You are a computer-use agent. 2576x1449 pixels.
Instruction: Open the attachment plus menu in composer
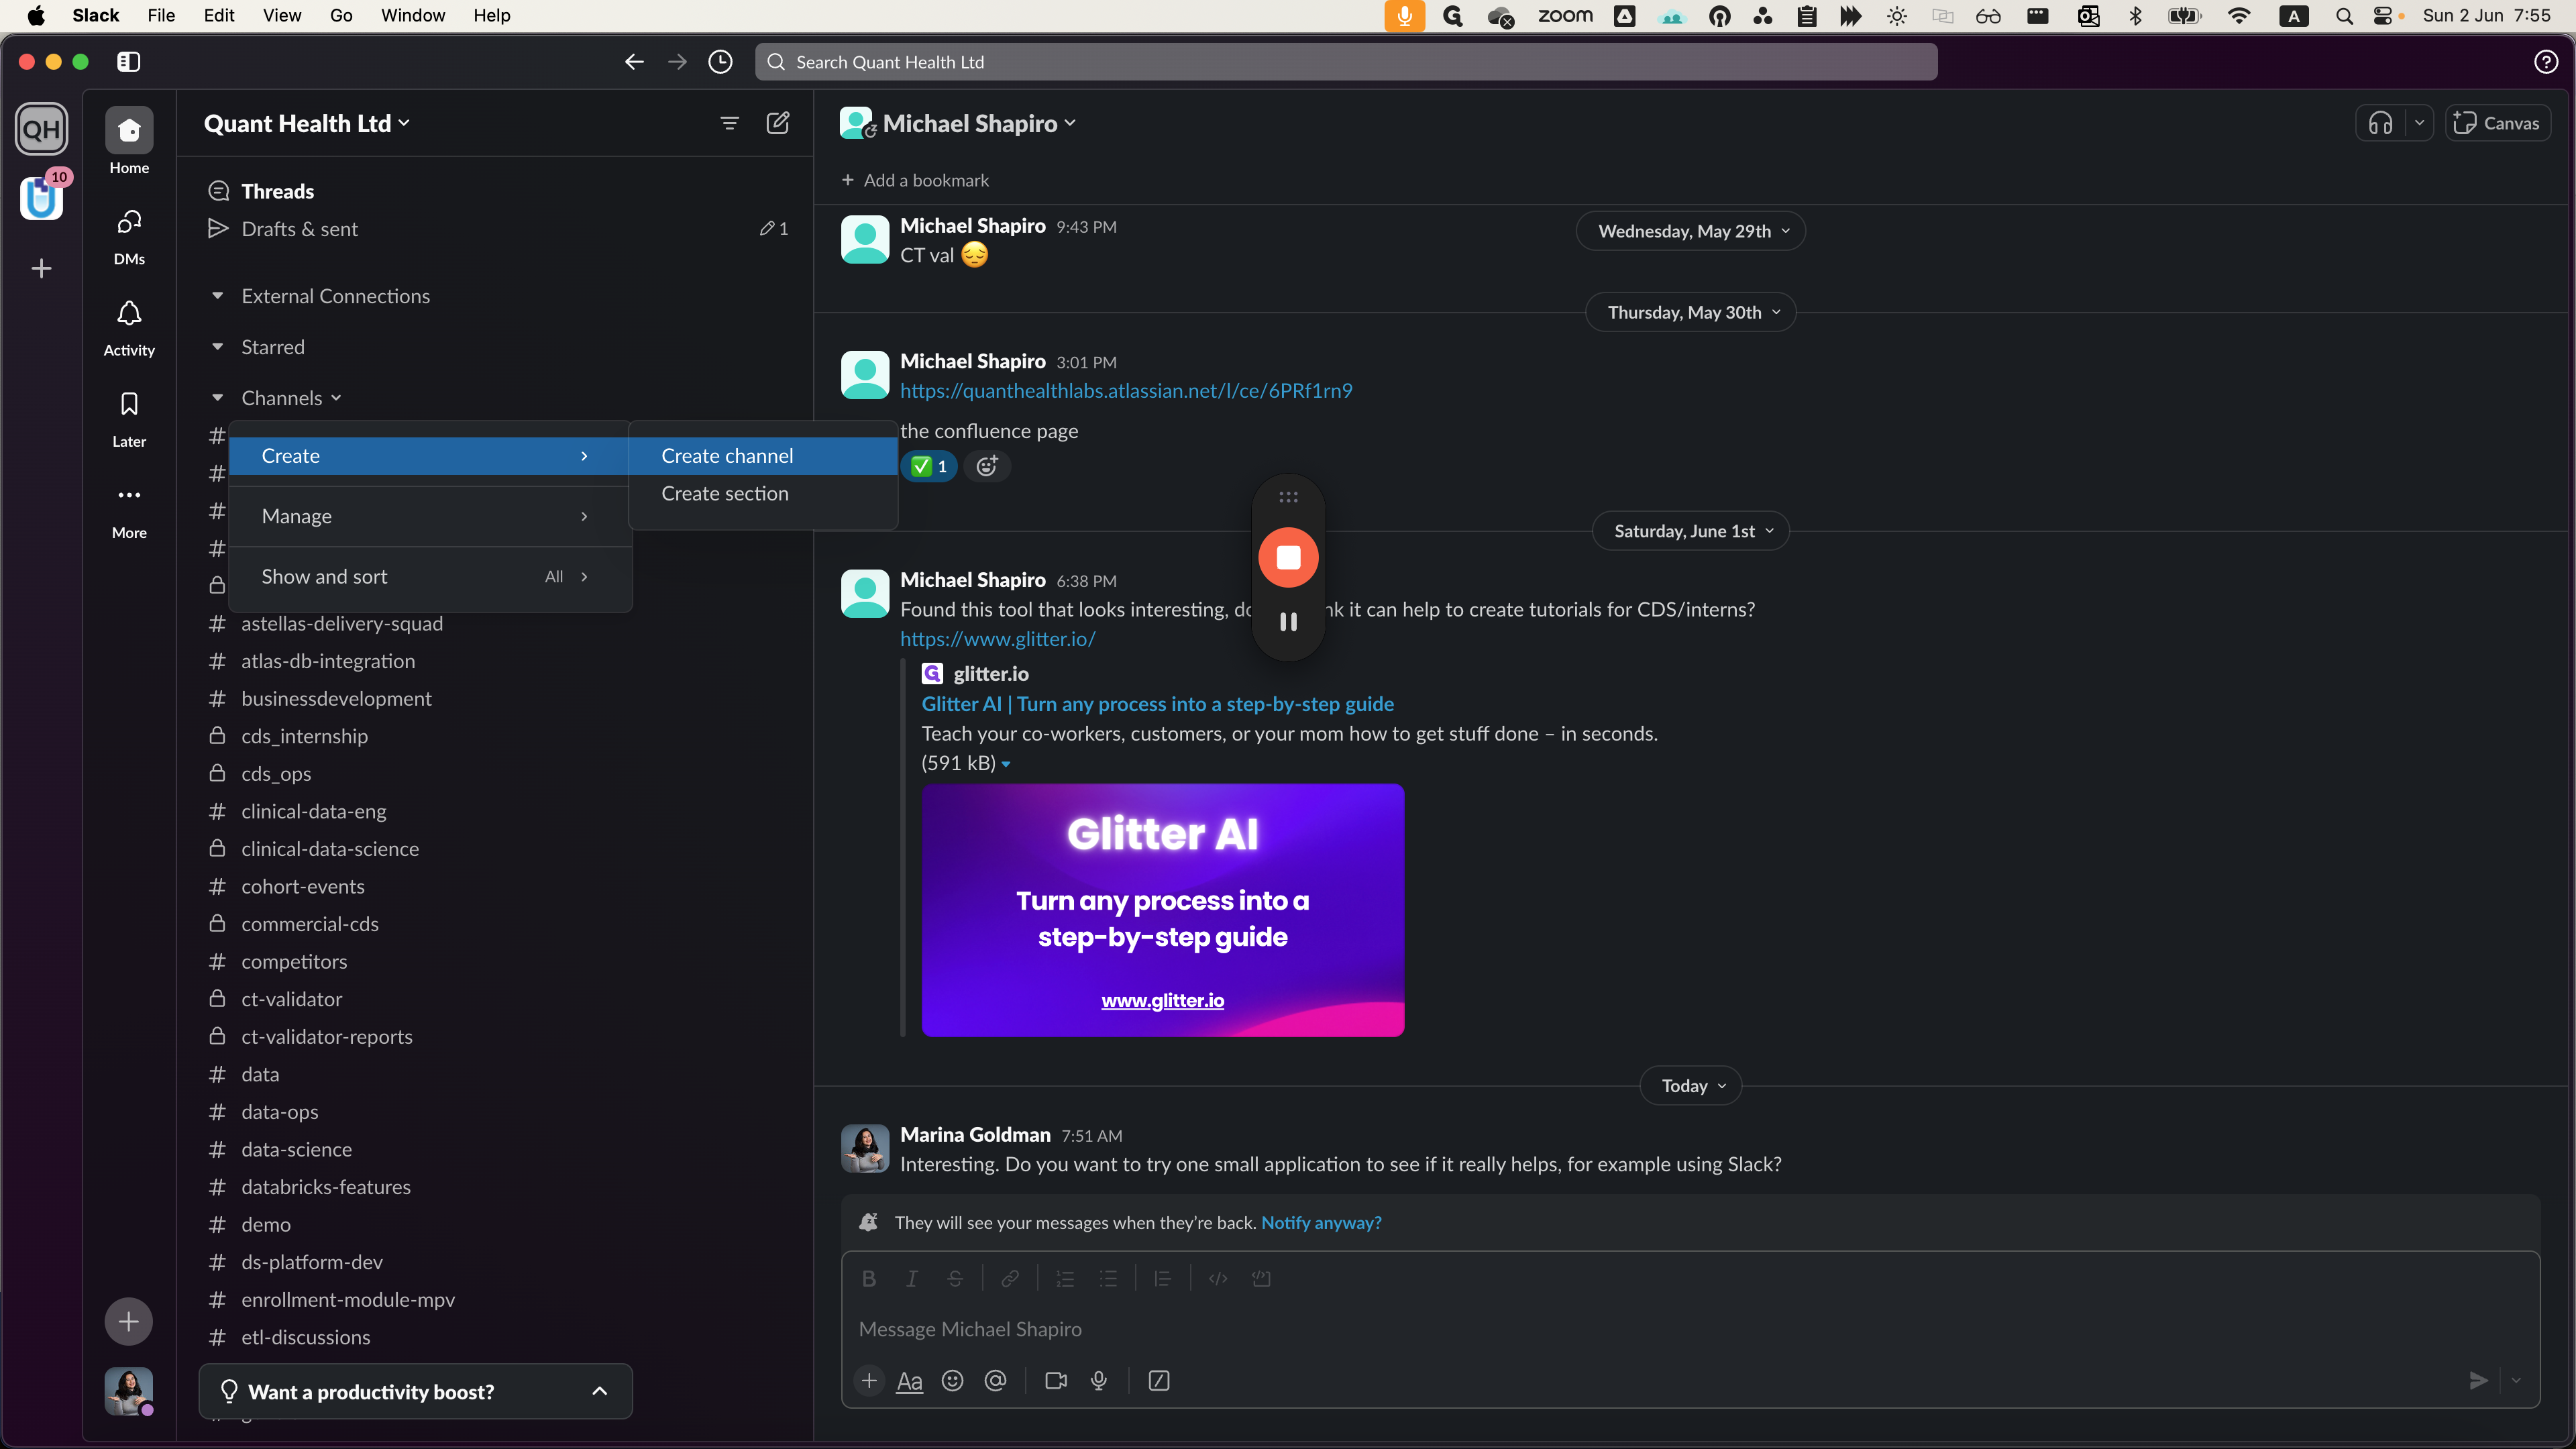[x=869, y=1380]
